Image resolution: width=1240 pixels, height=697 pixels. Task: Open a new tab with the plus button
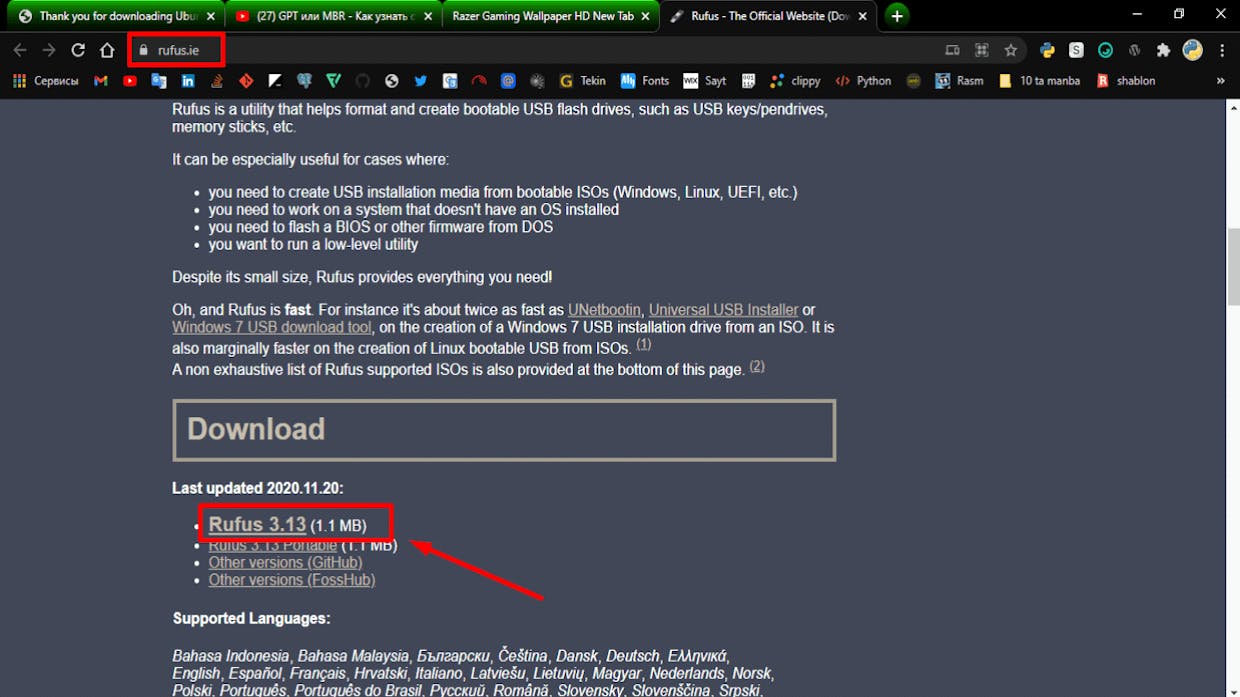897,16
